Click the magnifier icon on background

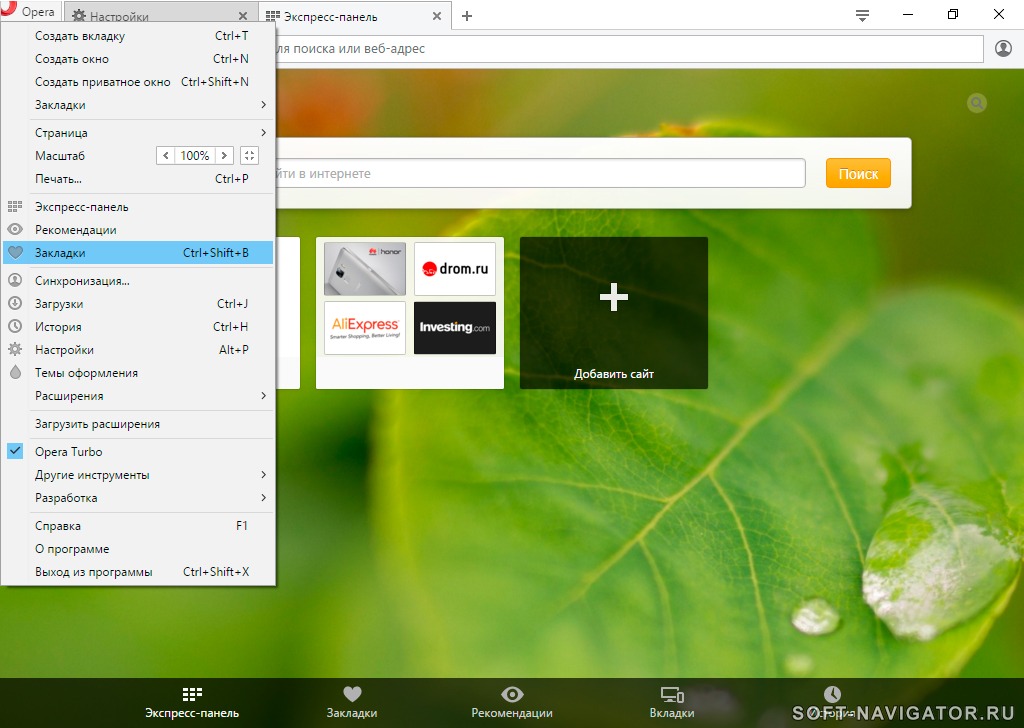[x=977, y=103]
